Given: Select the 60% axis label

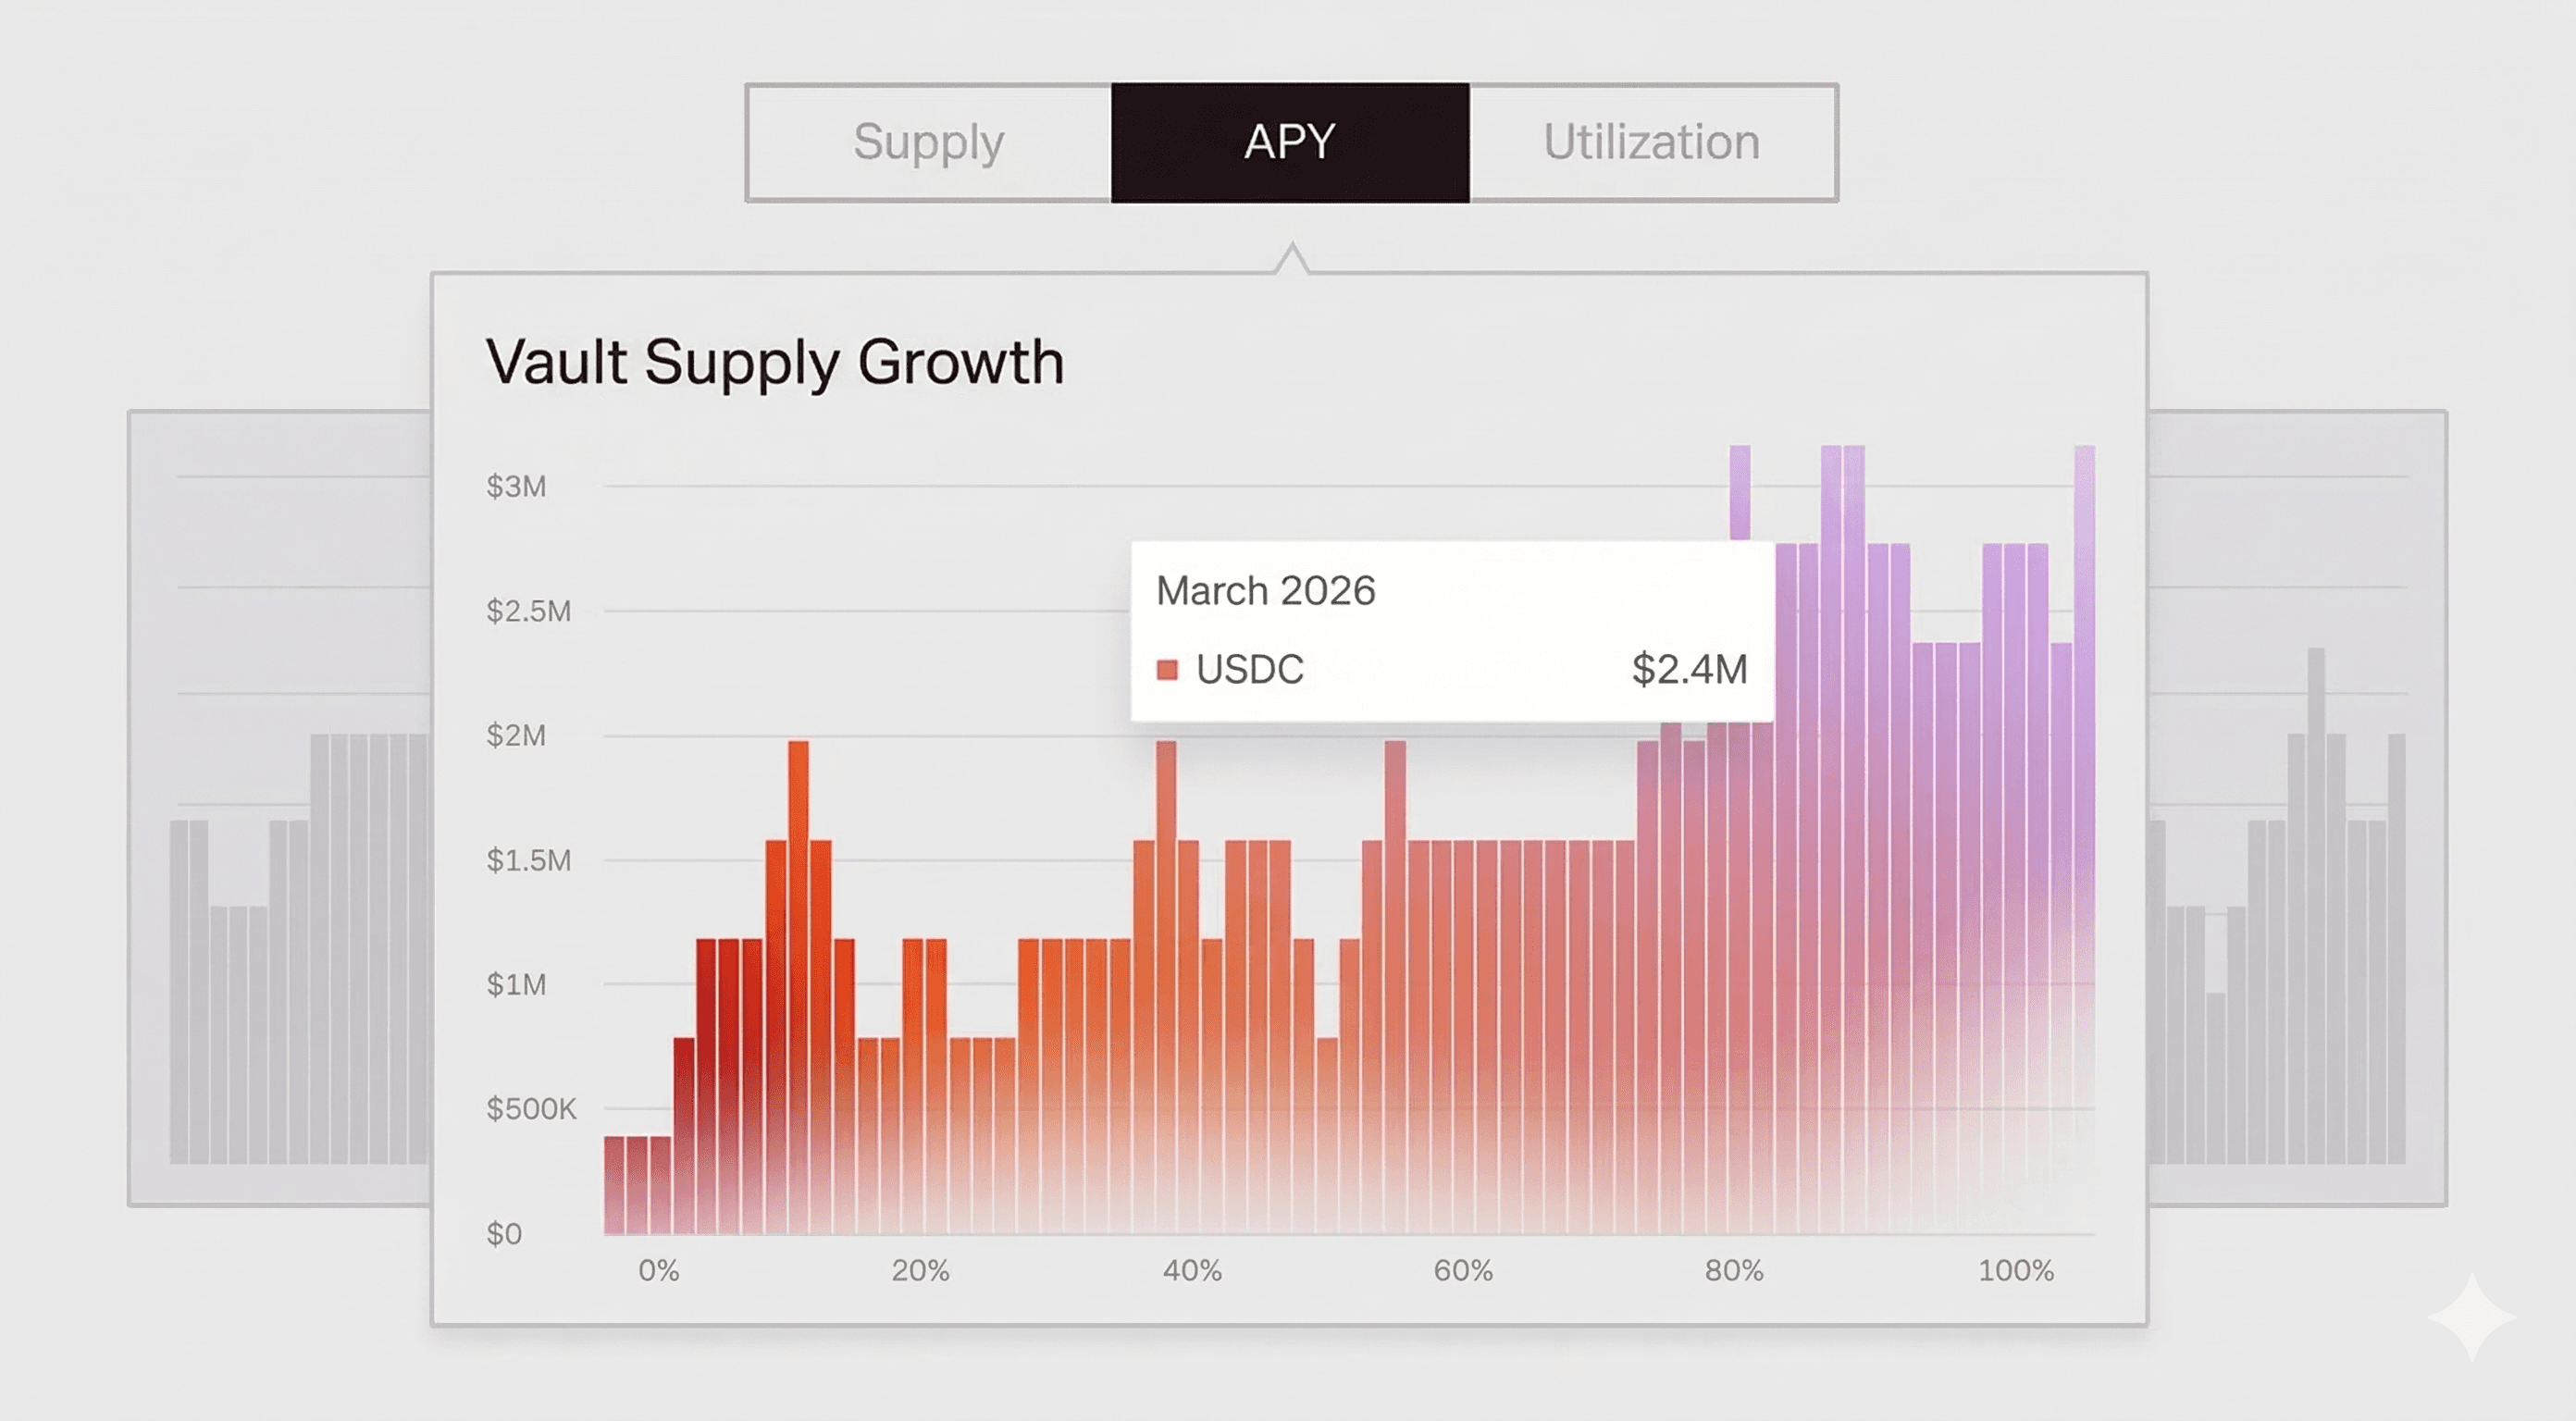Looking at the screenshot, I should coord(1463,1271).
